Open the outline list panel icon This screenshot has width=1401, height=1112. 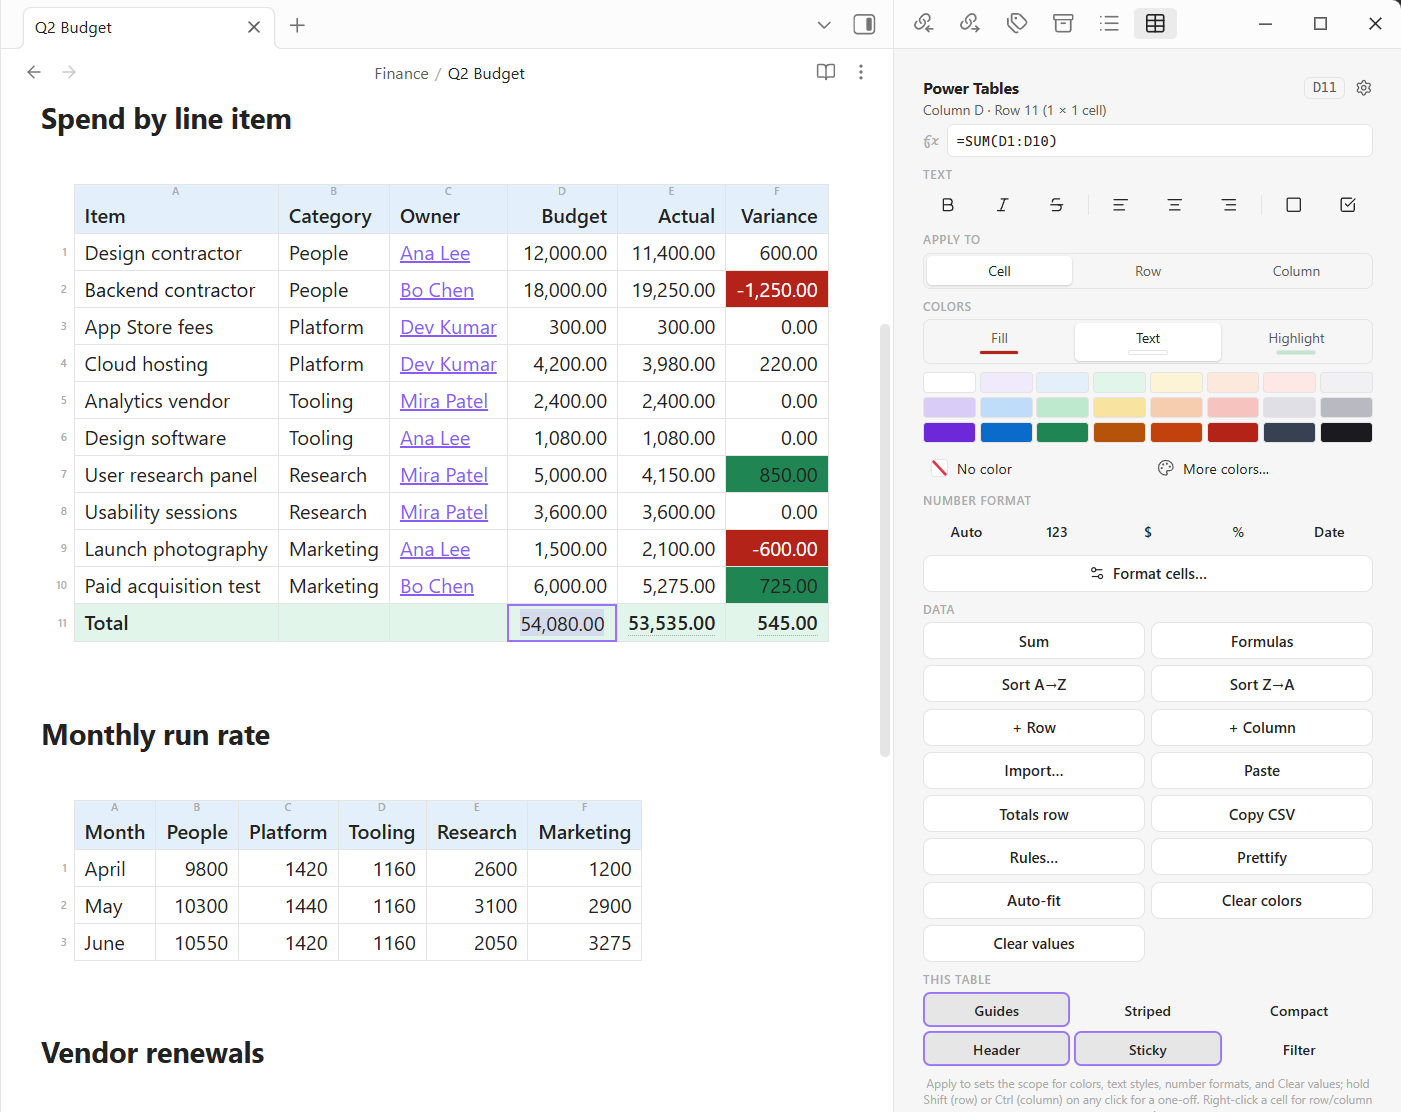(x=1109, y=24)
